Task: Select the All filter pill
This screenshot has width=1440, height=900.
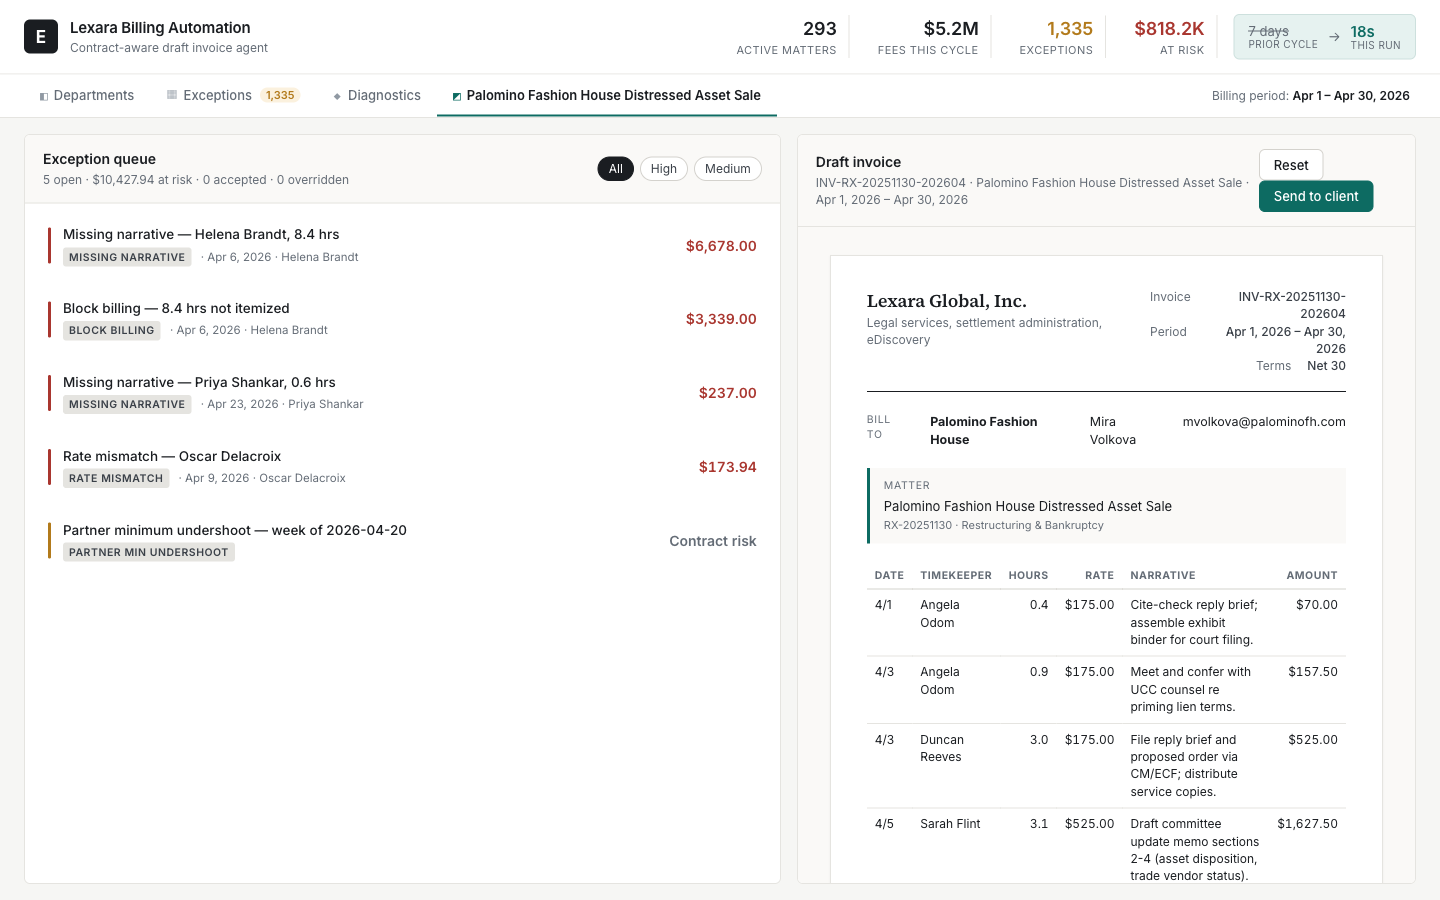Action: tap(616, 169)
